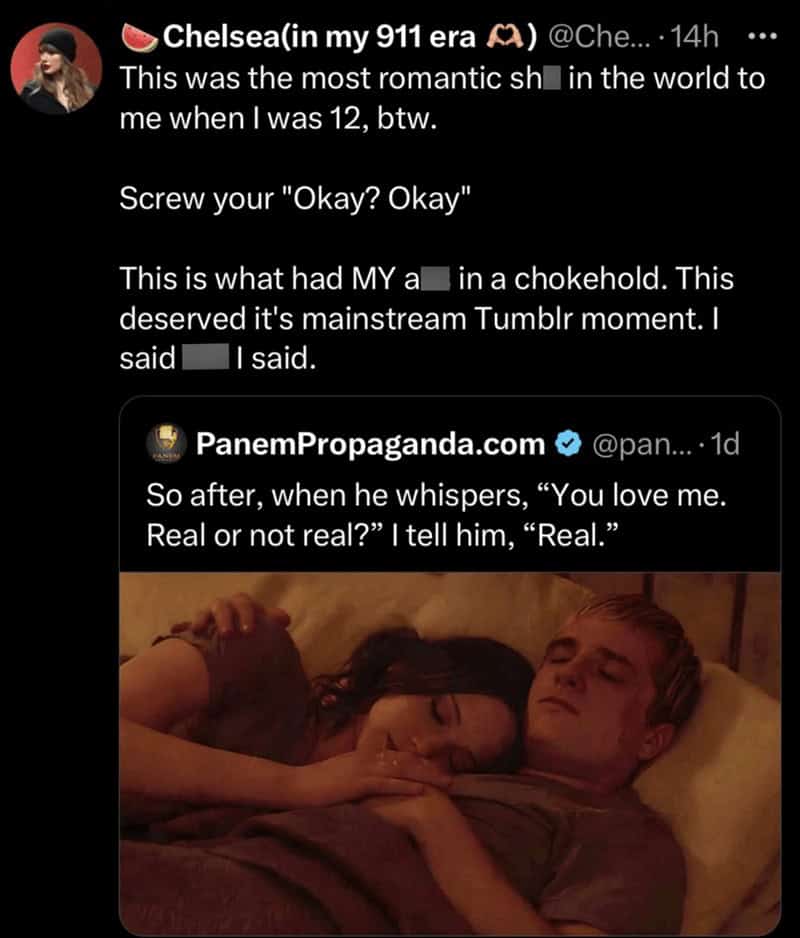Click the censored black box after "said"
Viewport: 800px width, 938px height.
[x=205, y=358]
